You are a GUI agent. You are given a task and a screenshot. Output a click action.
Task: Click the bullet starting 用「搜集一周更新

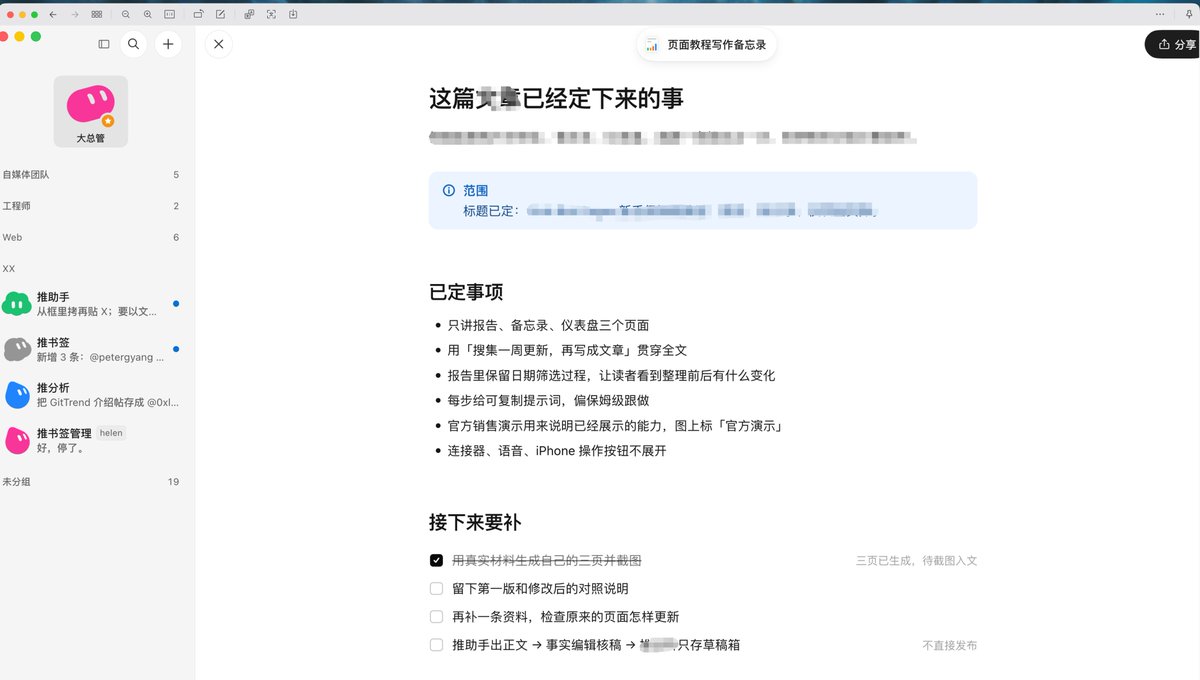pyautogui.click(x=567, y=350)
